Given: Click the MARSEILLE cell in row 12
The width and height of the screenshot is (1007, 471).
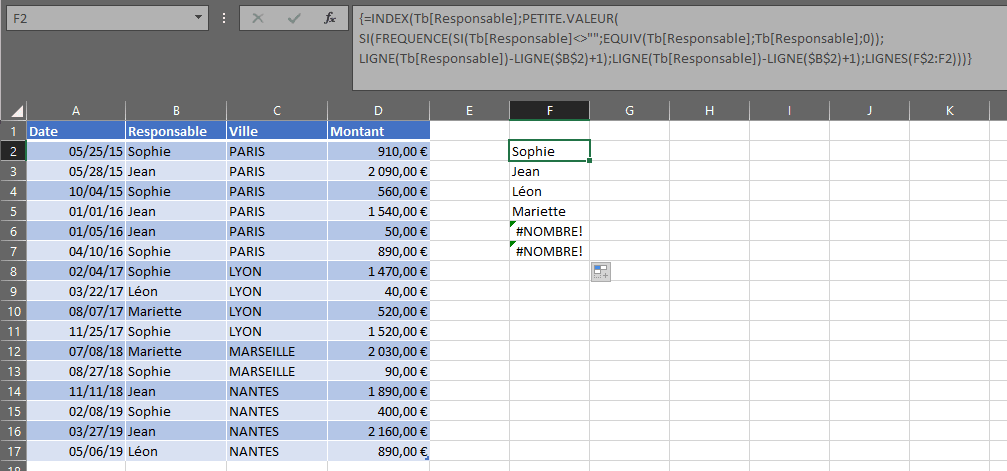Looking at the screenshot, I should pyautogui.click(x=277, y=351).
